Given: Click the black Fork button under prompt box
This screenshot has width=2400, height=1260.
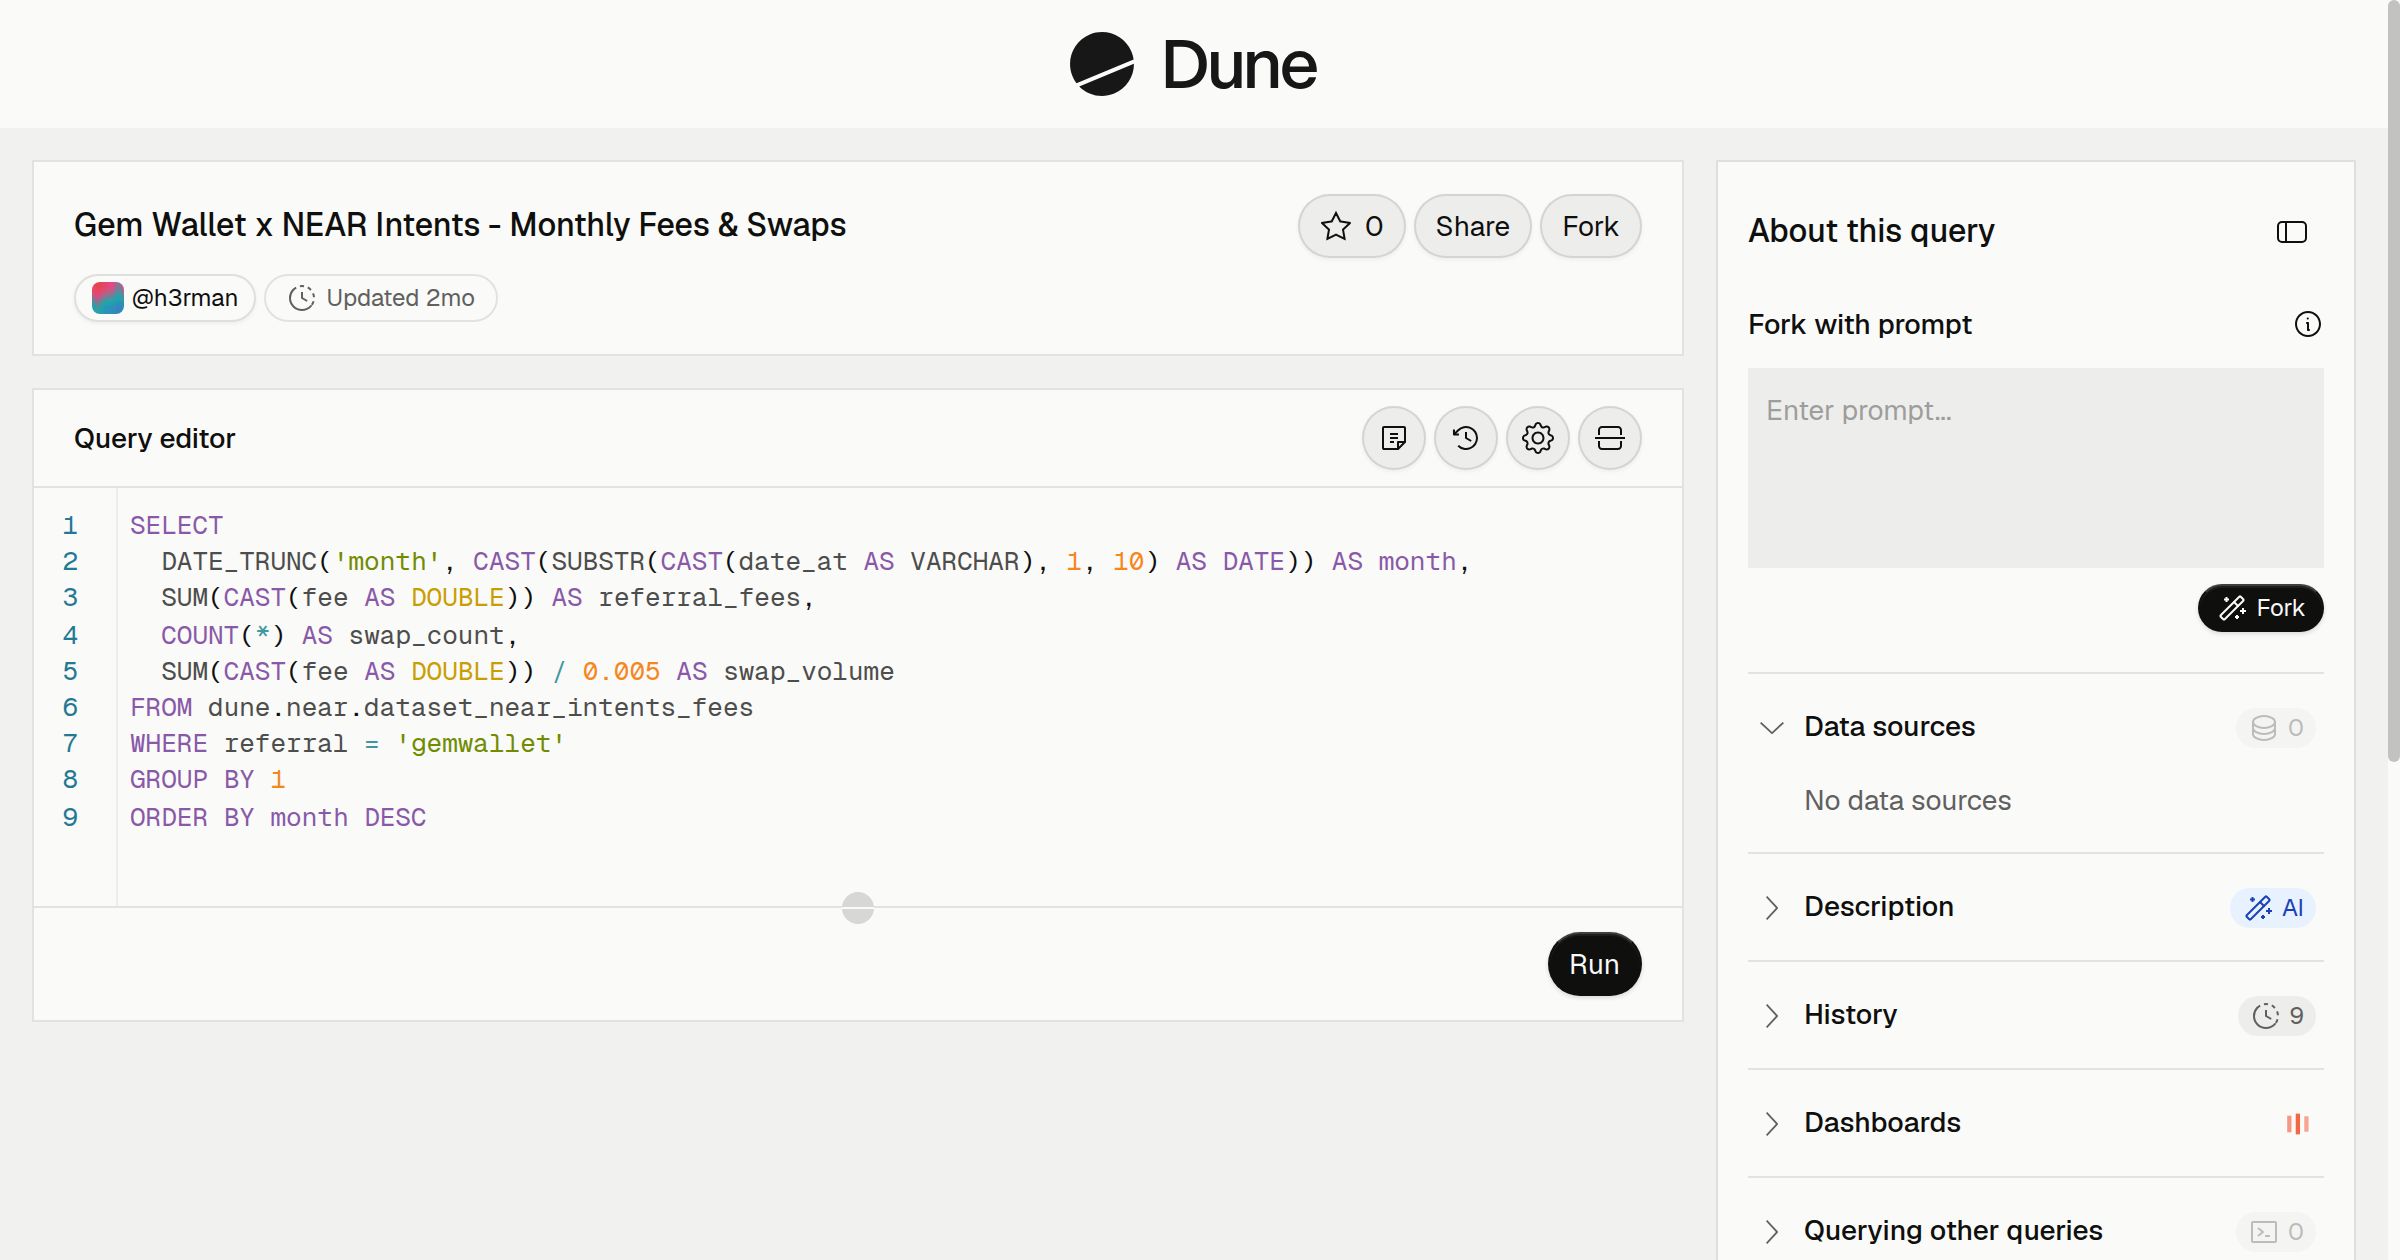Looking at the screenshot, I should tap(2261, 608).
